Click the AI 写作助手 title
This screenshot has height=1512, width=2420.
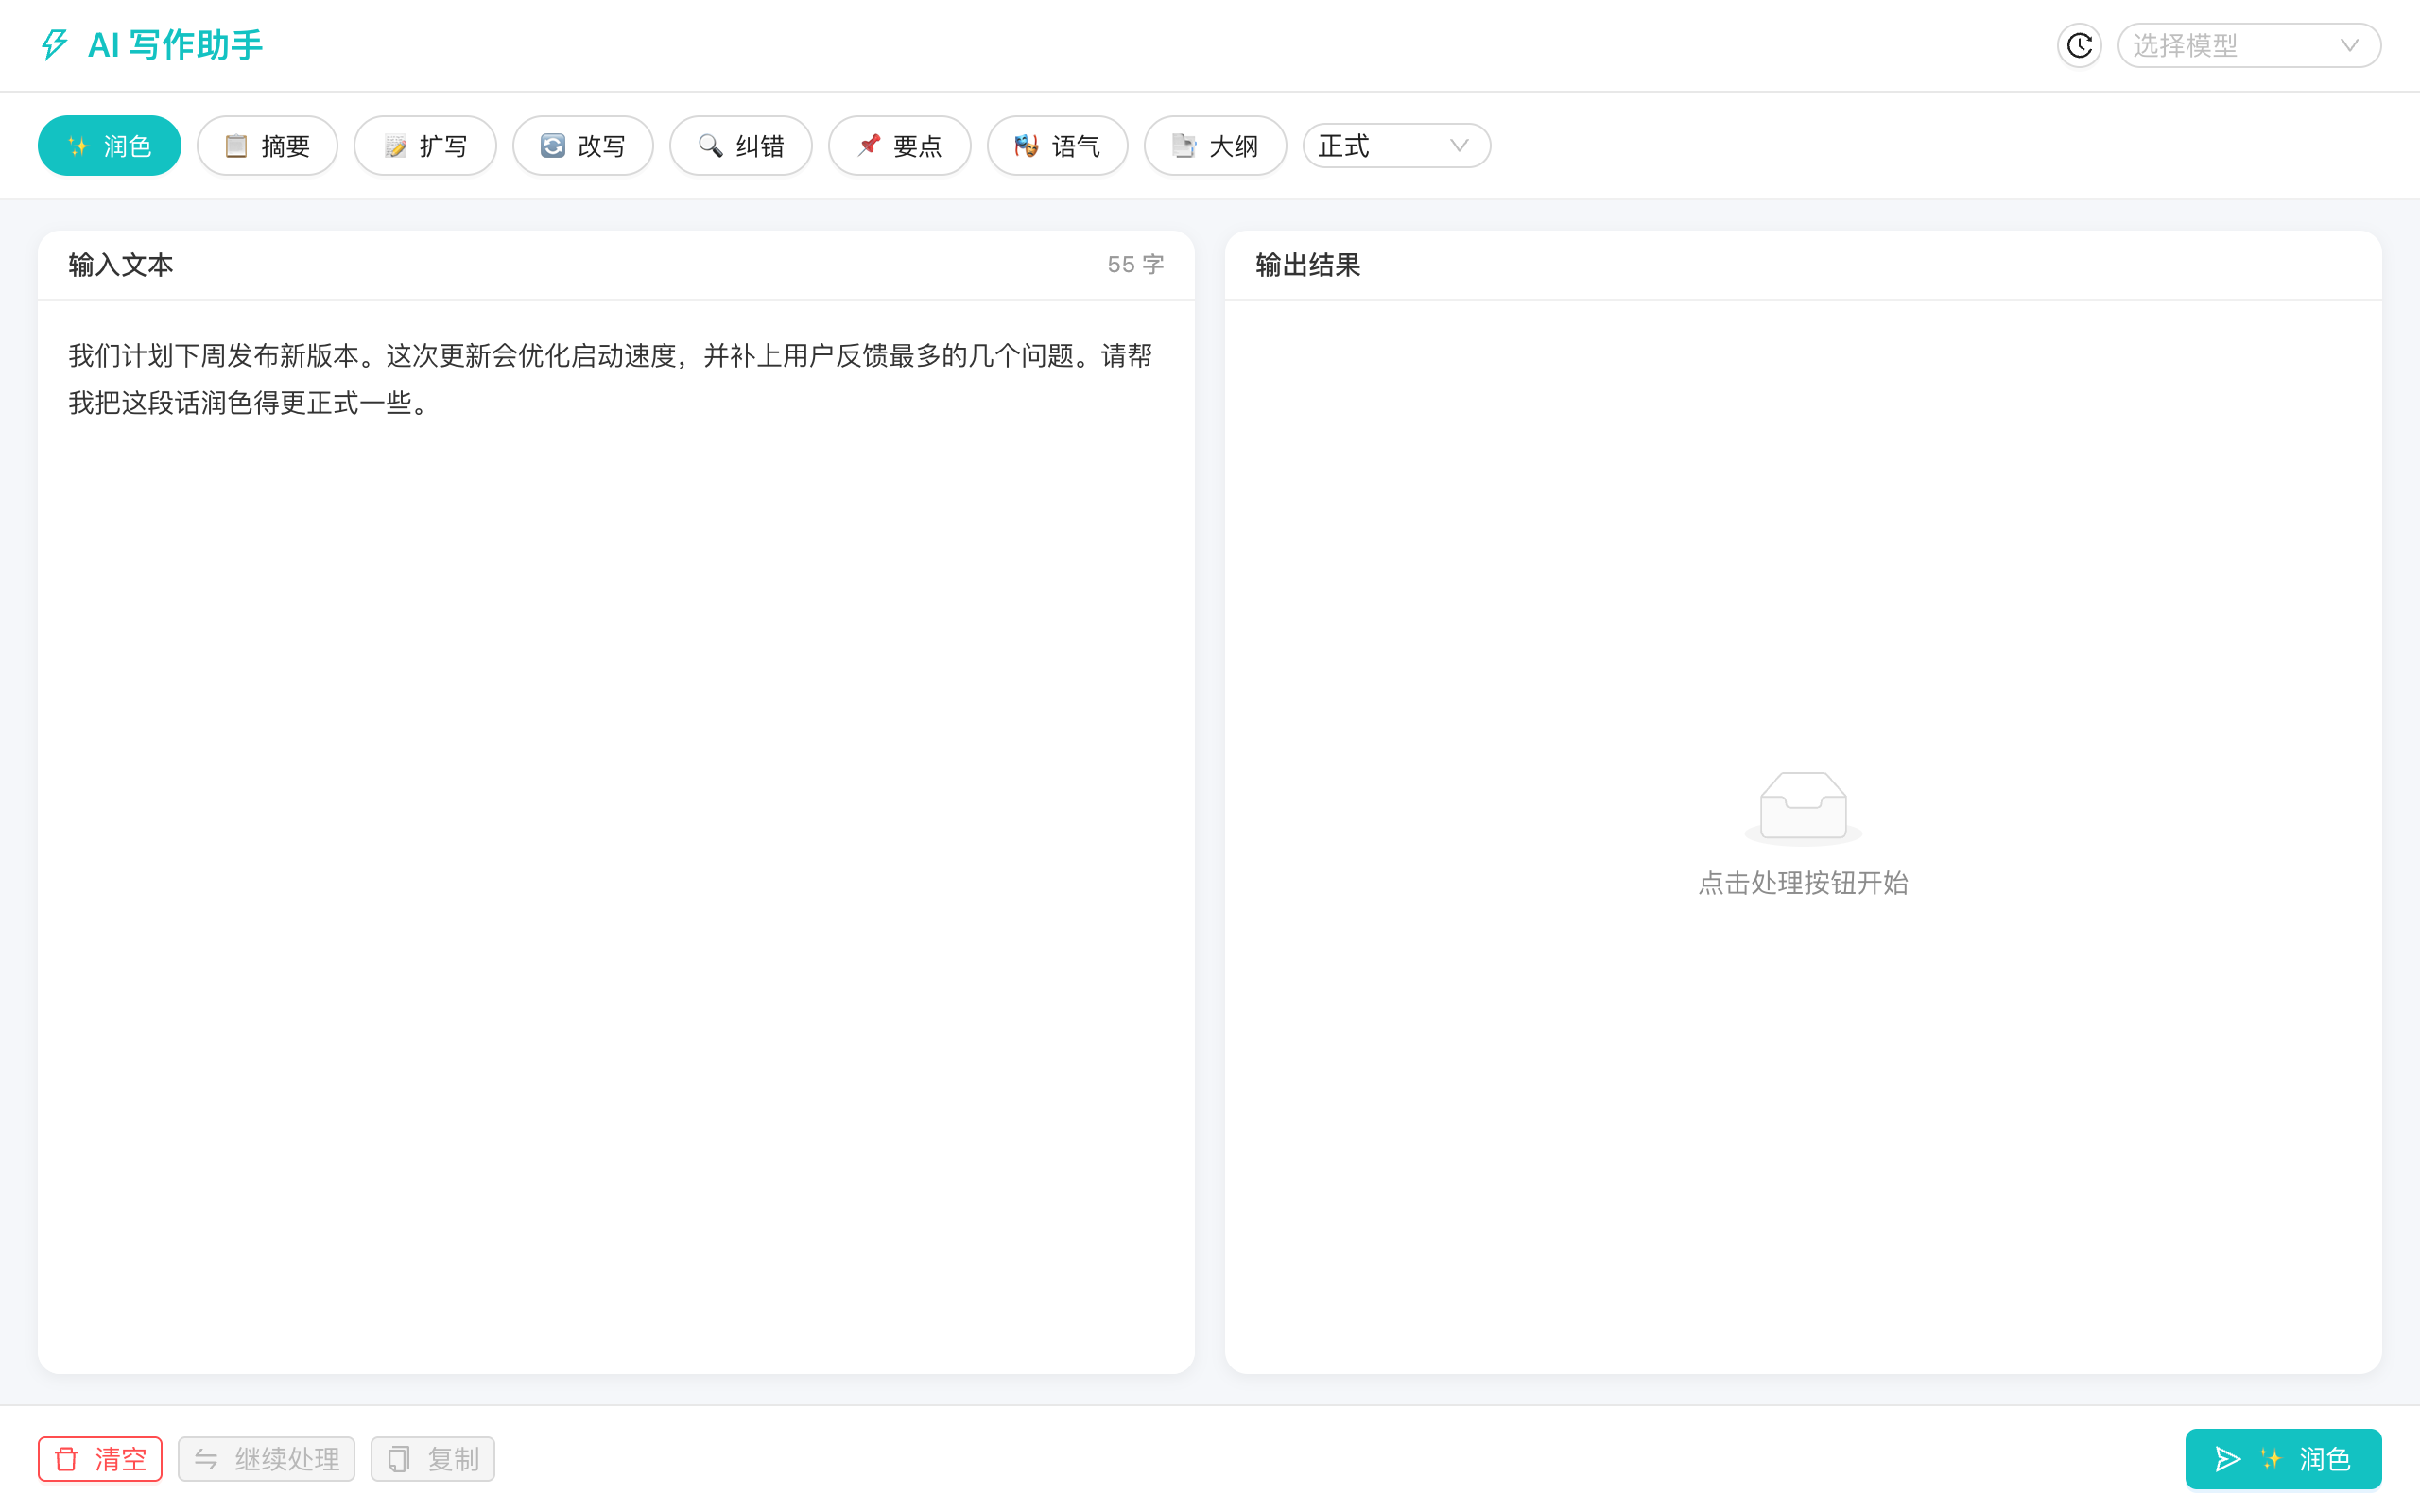[x=175, y=45]
